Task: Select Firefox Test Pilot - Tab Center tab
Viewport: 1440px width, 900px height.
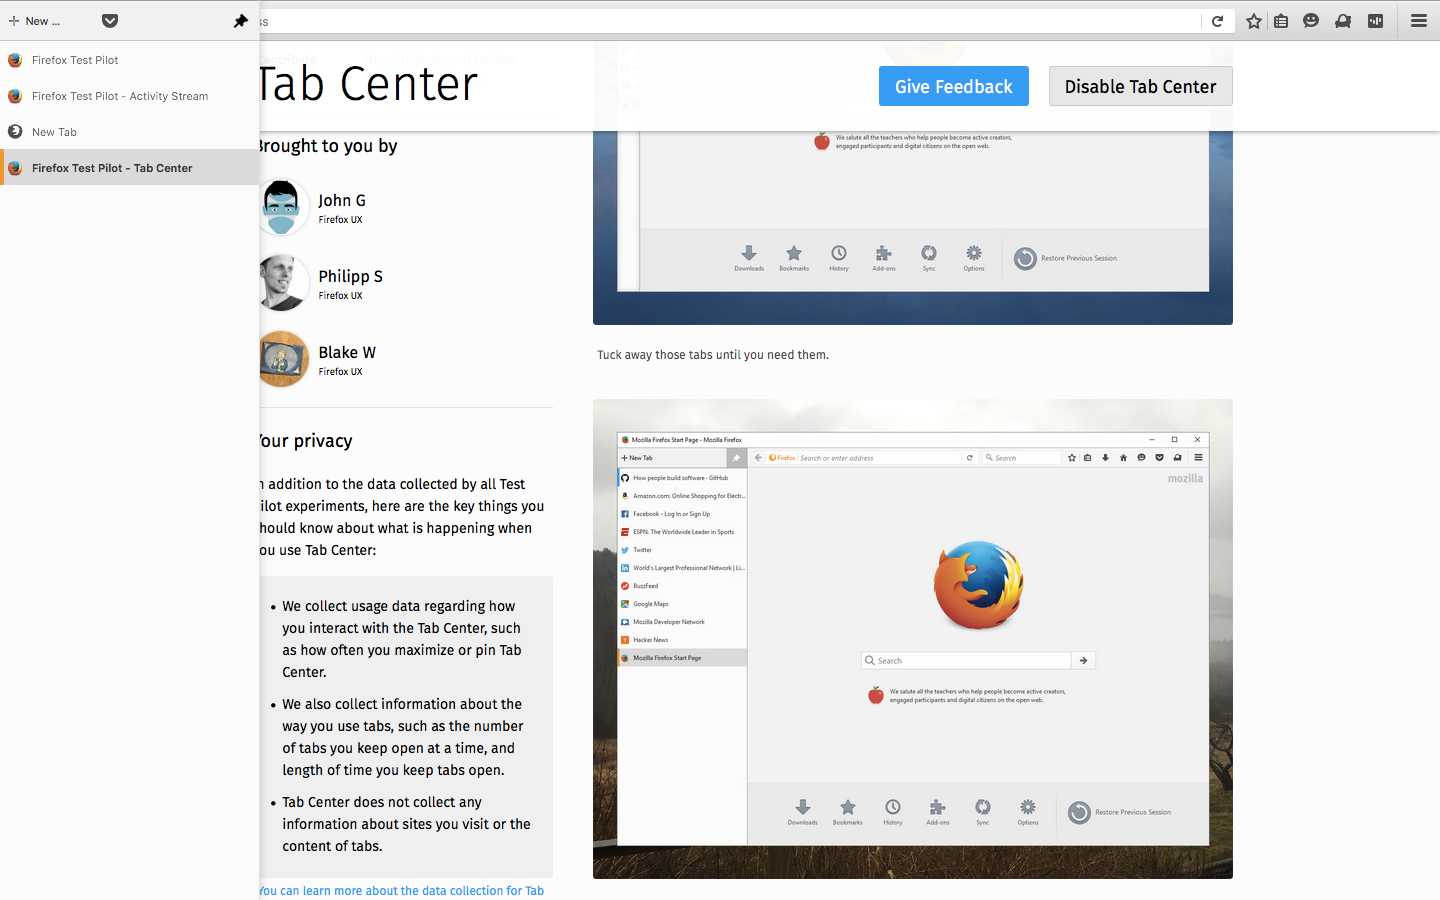Action: [129, 168]
